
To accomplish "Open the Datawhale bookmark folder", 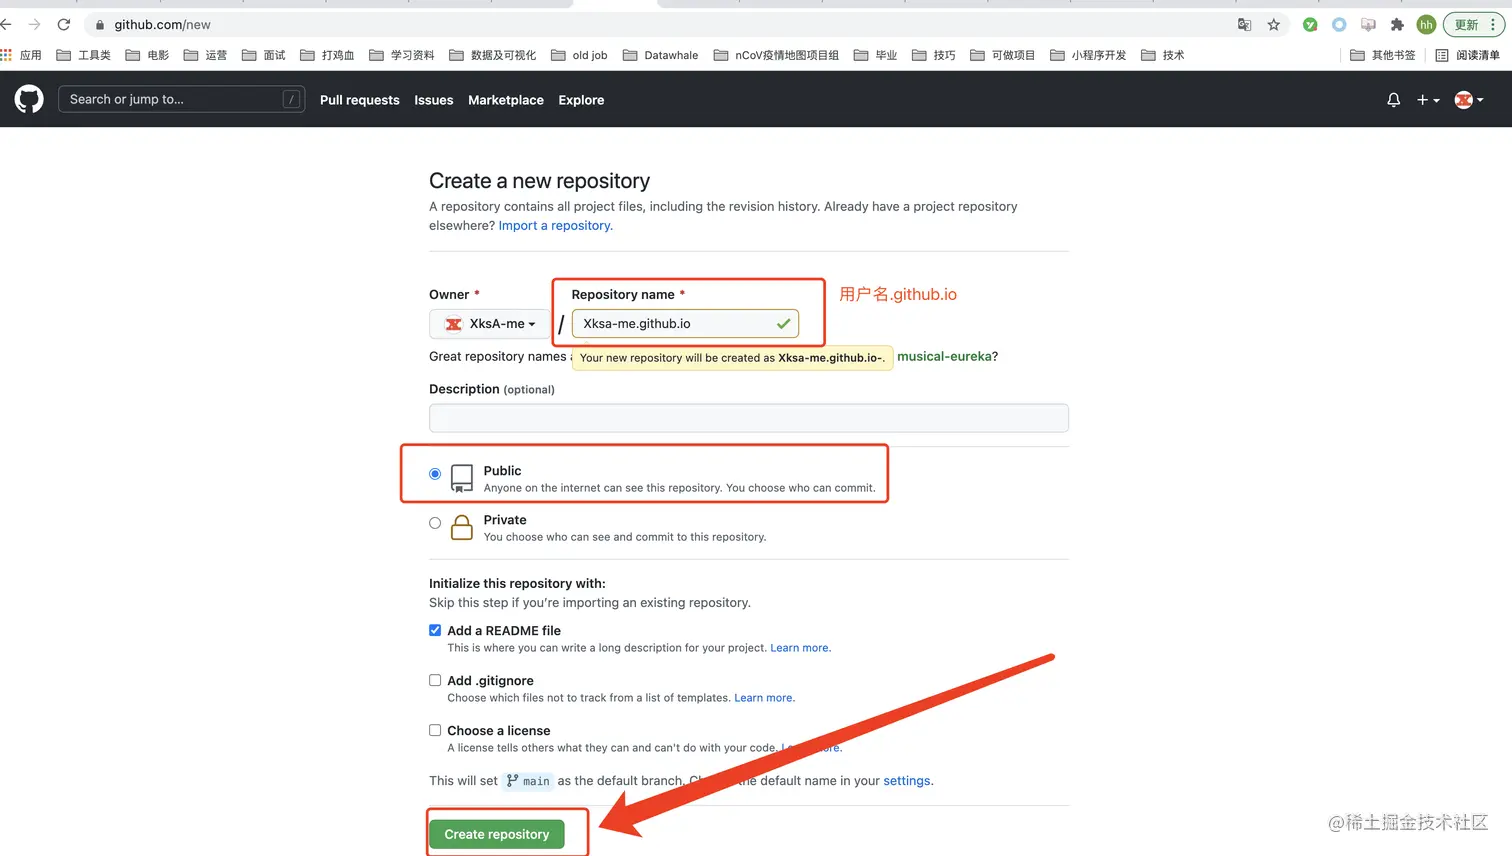I will point(661,55).
